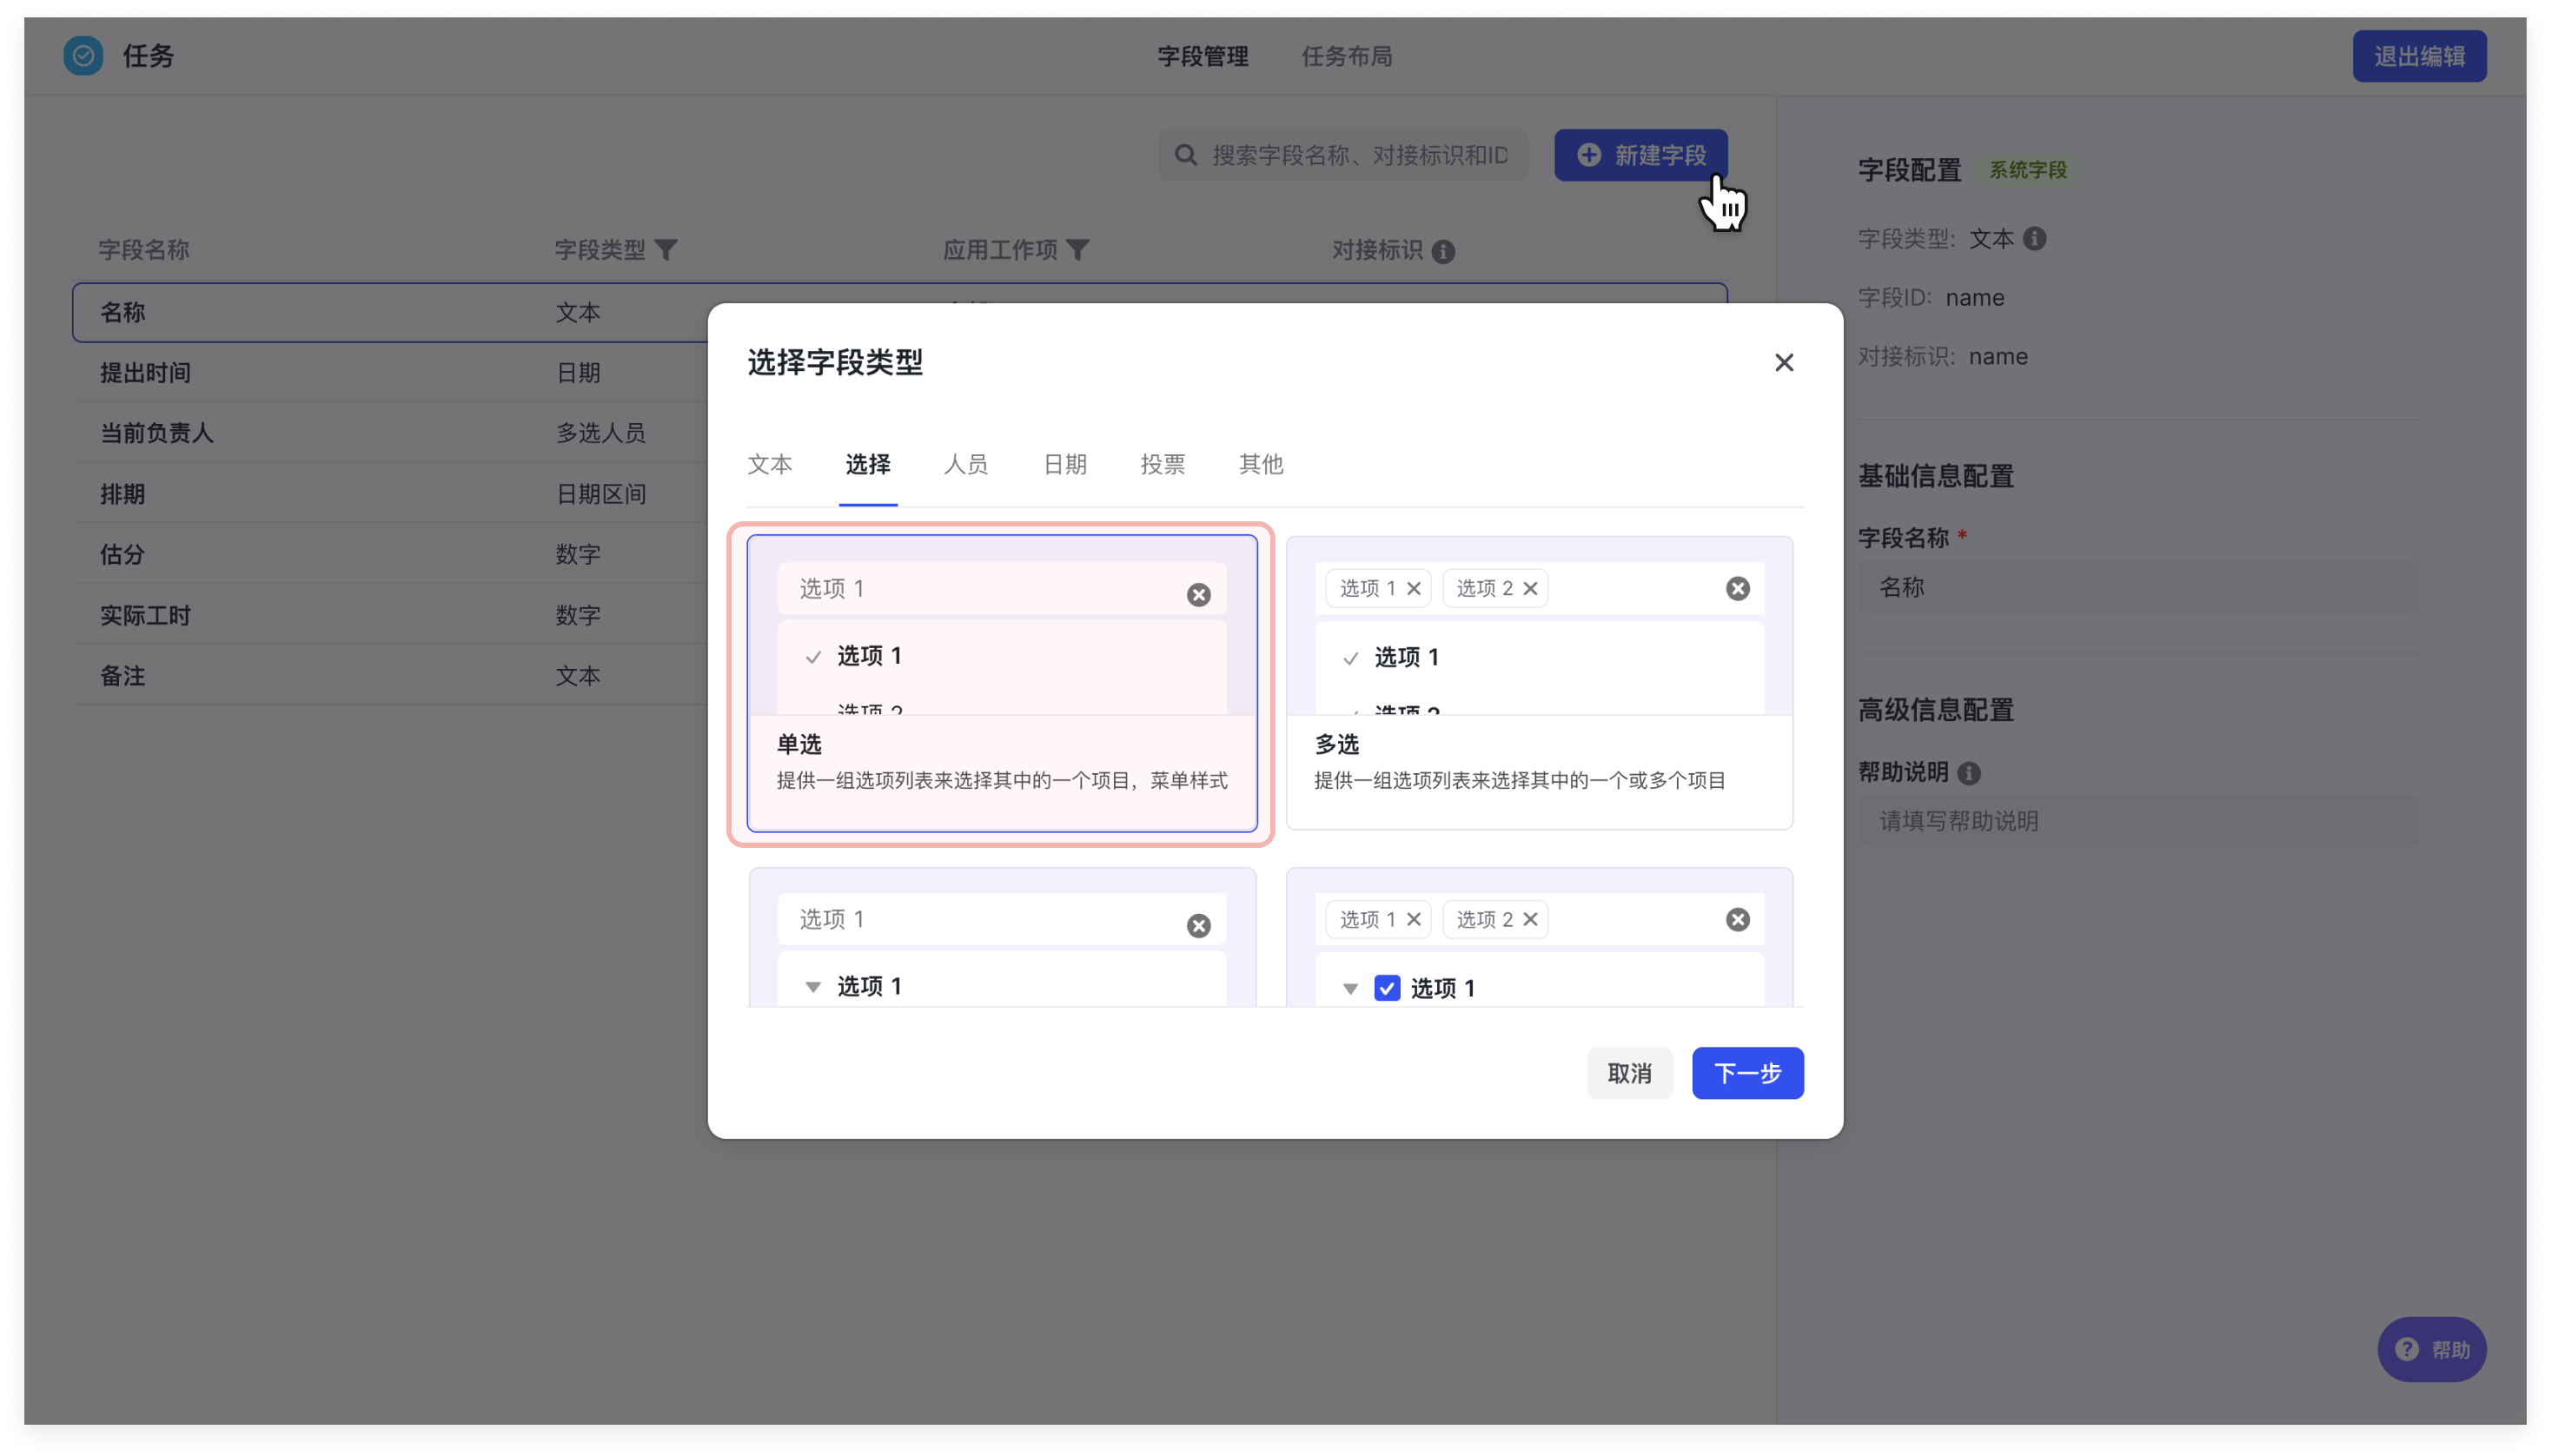Open the 任务布局 tab
2551x1456 pixels.
coord(1346,57)
